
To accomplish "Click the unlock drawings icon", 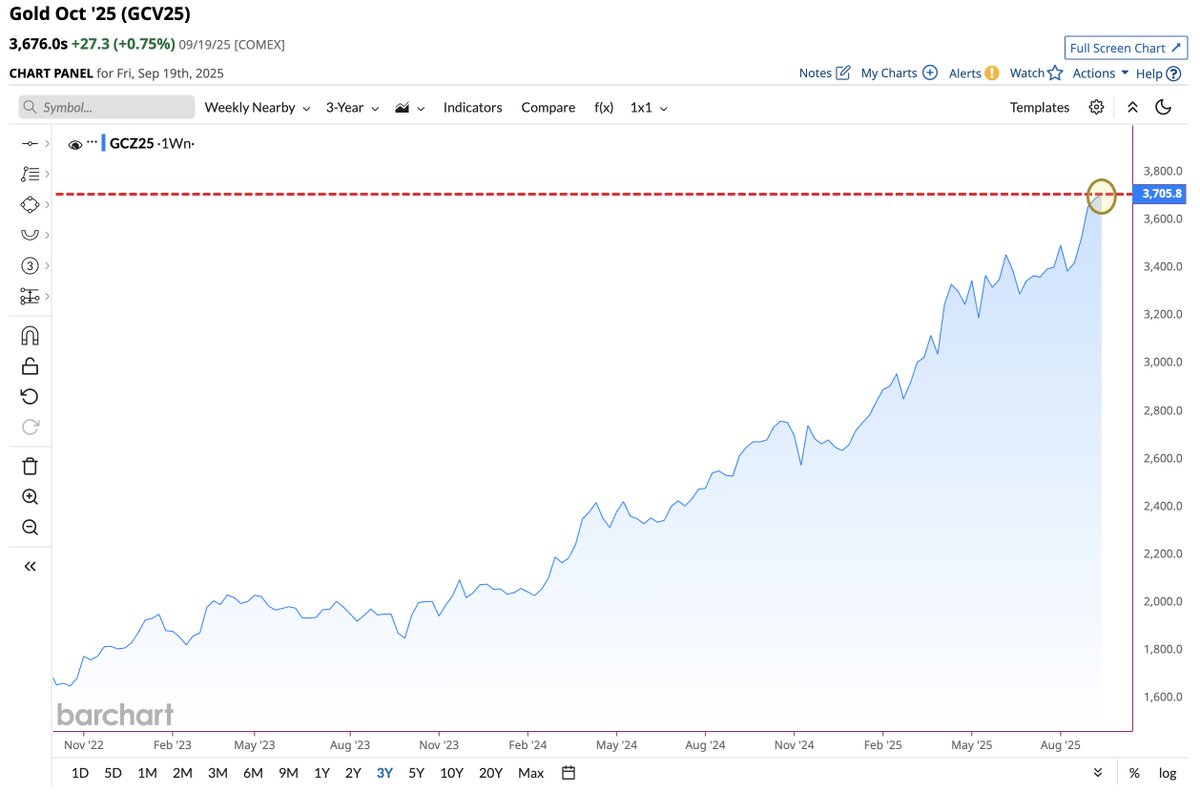I will point(30,366).
